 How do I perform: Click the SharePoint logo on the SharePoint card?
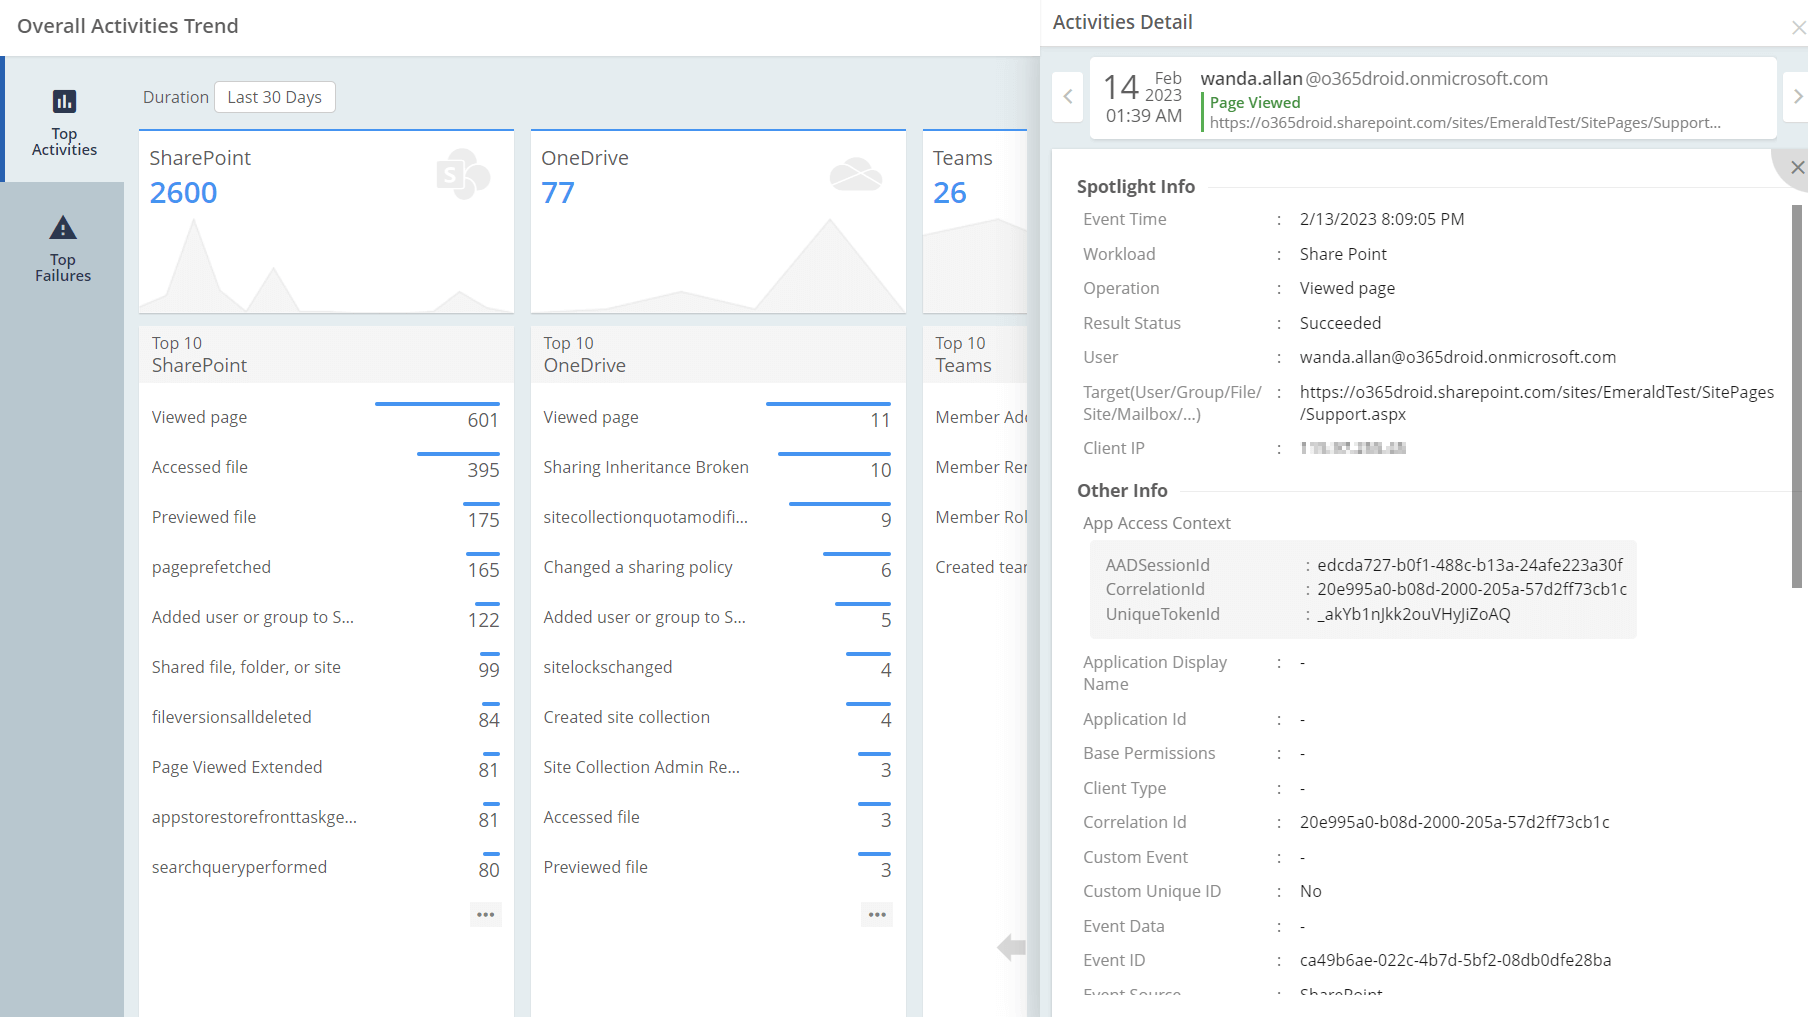pos(462,174)
